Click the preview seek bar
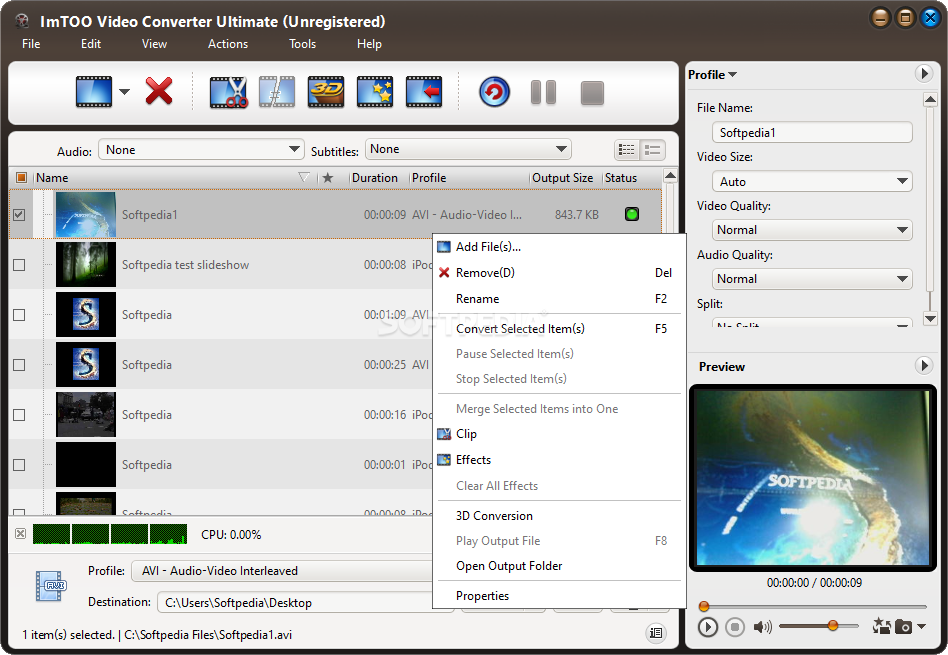The width and height of the screenshot is (948, 655). pyautogui.click(x=813, y=606)
